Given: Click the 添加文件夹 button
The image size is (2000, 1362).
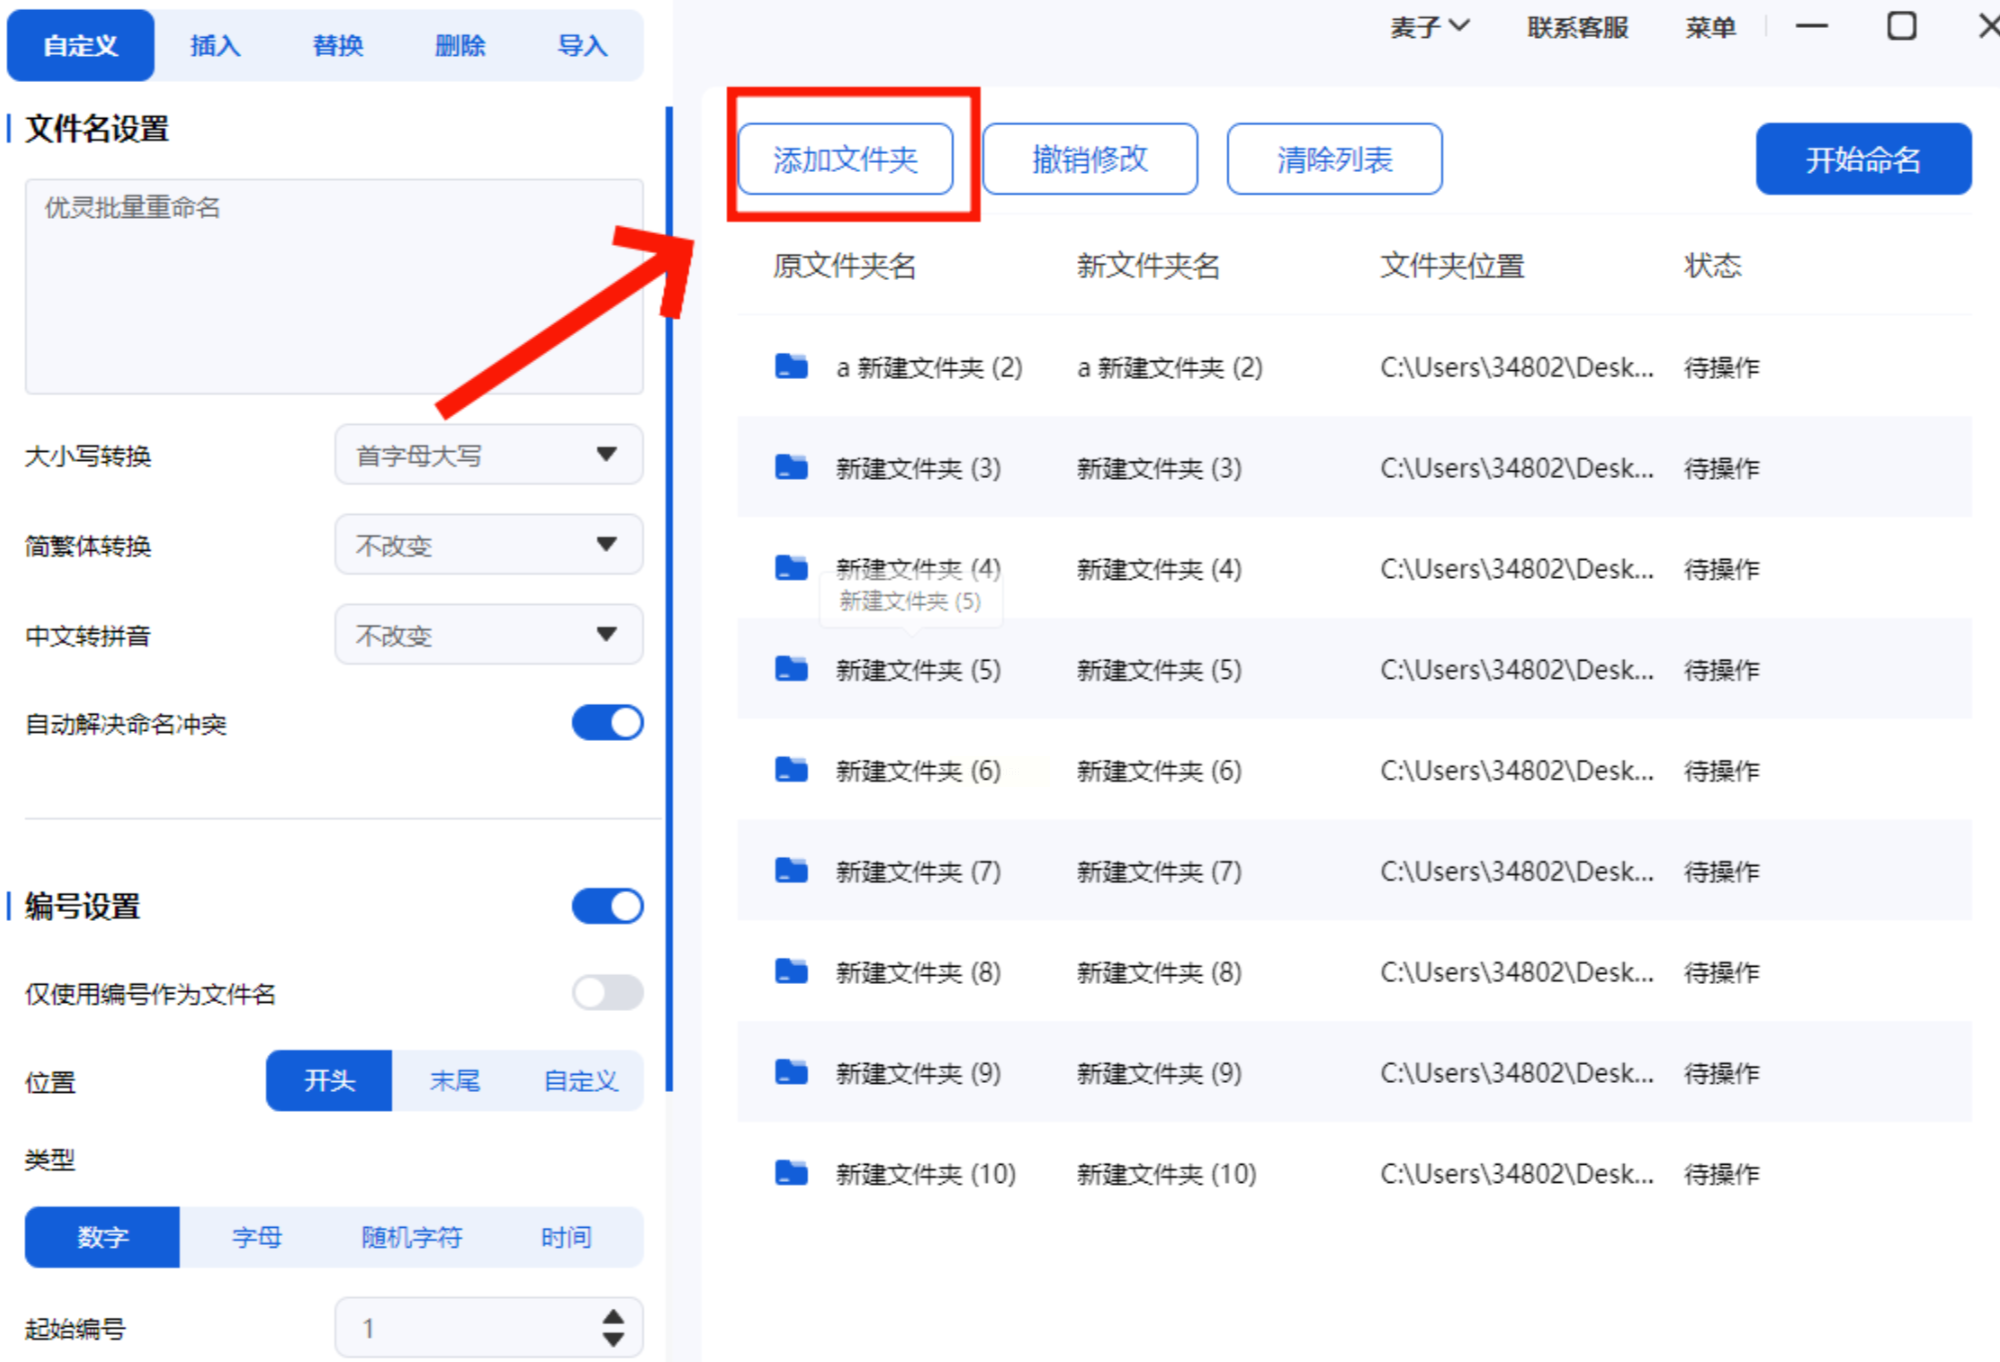Looking at the screenshot, I should [x=845, y=159].
